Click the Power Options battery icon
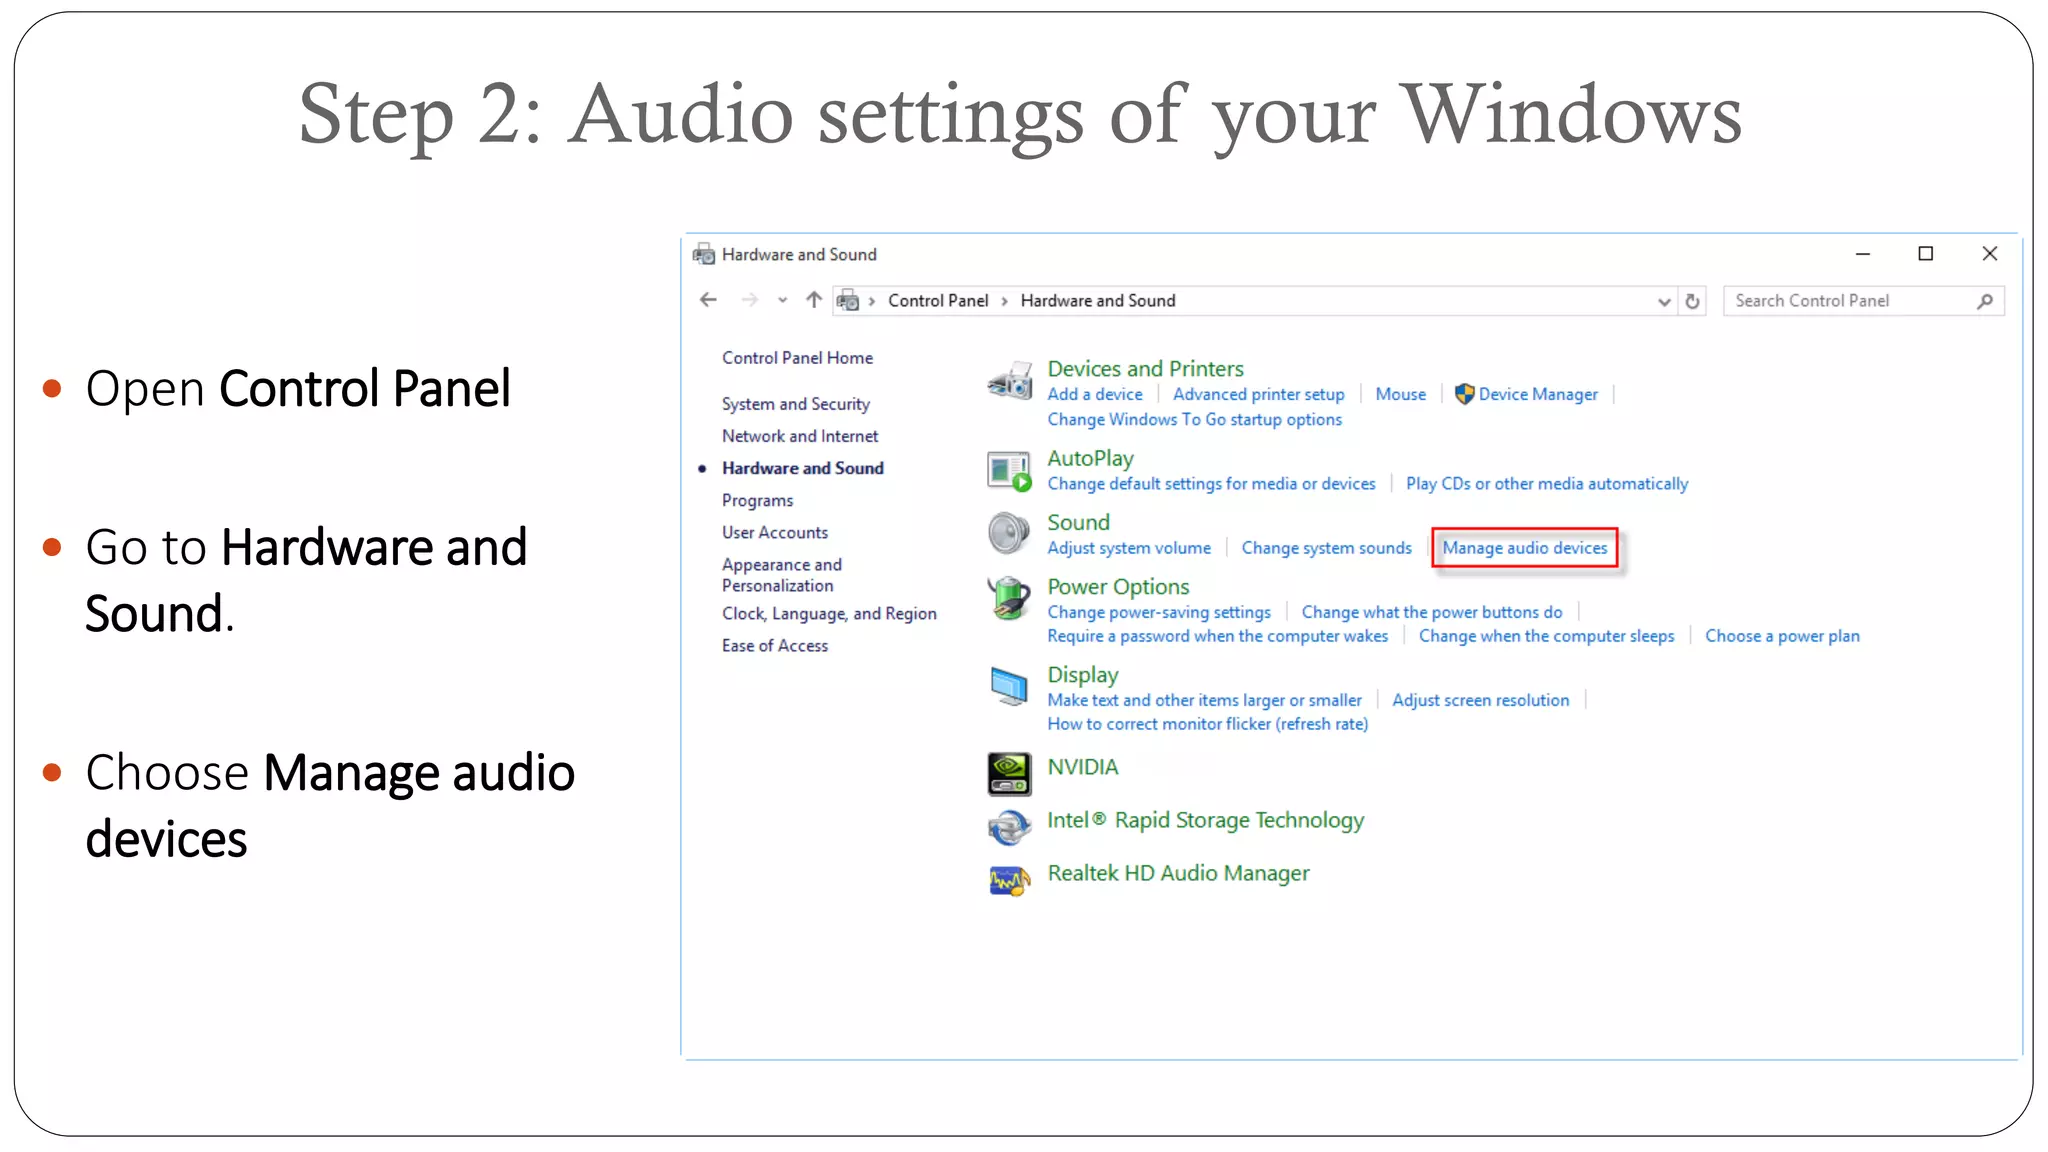 [x=1009, y=598]
